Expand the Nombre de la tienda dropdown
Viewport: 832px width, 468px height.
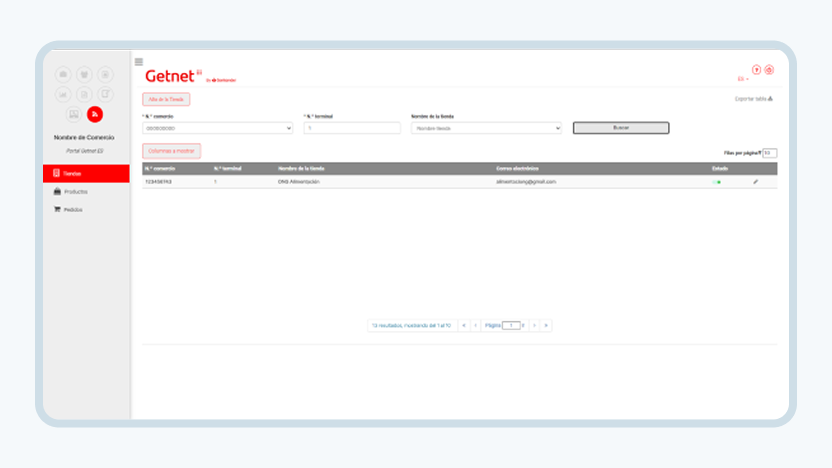tap(486, 128)
